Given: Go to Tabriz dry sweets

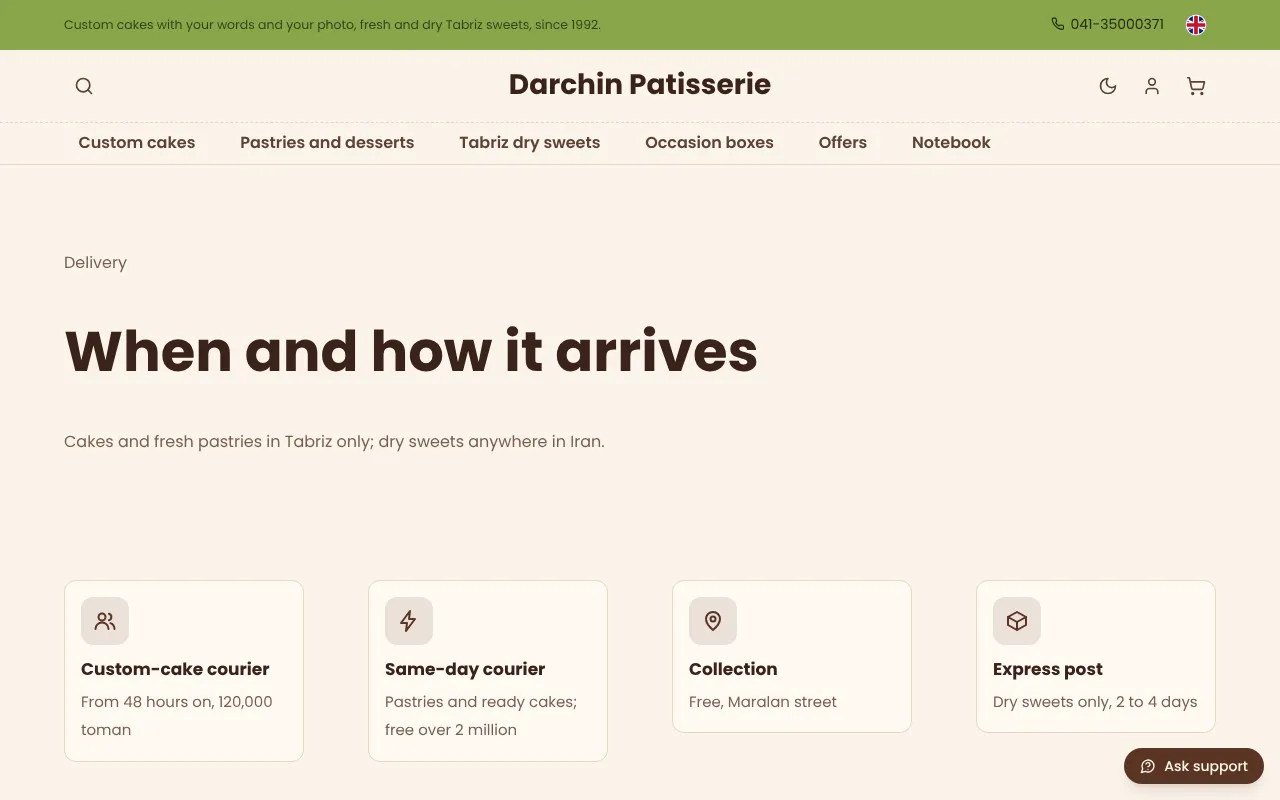Looking at the screenshot, I should 530,143.
